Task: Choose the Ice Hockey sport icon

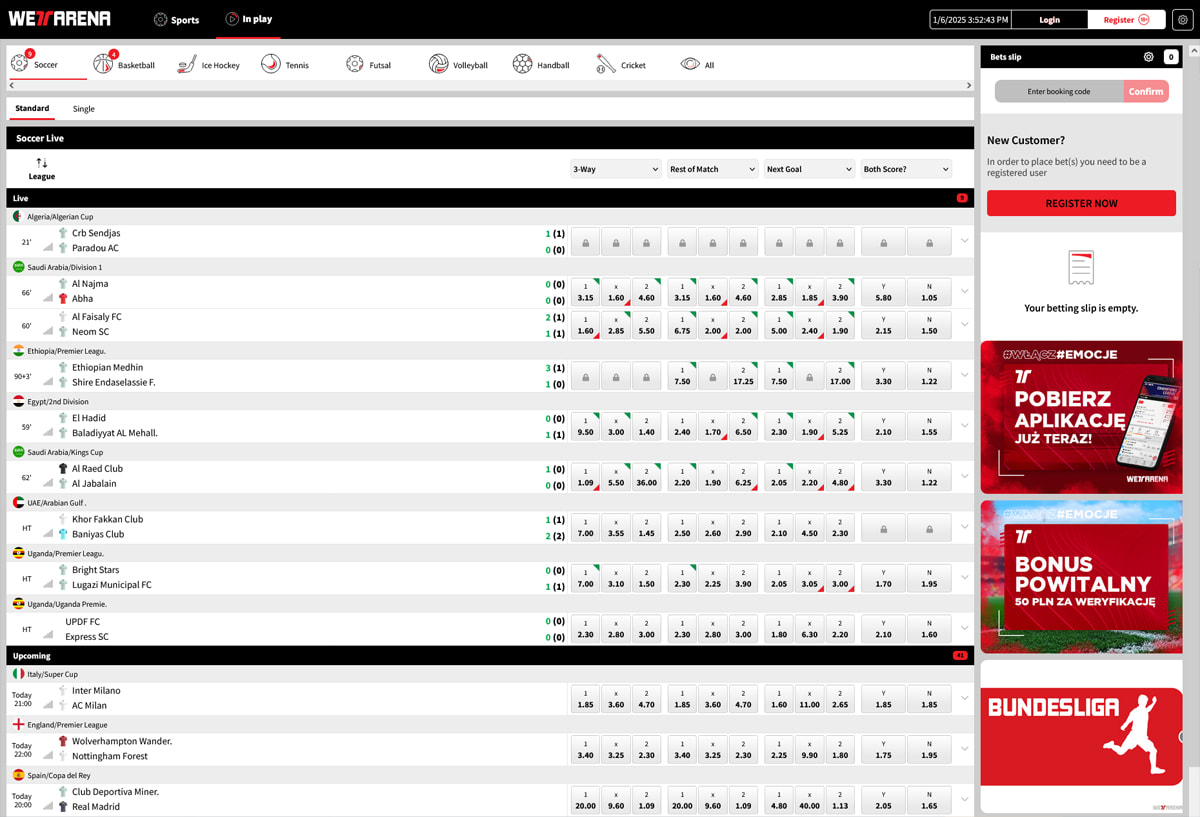Action: [x=186, y=65]
